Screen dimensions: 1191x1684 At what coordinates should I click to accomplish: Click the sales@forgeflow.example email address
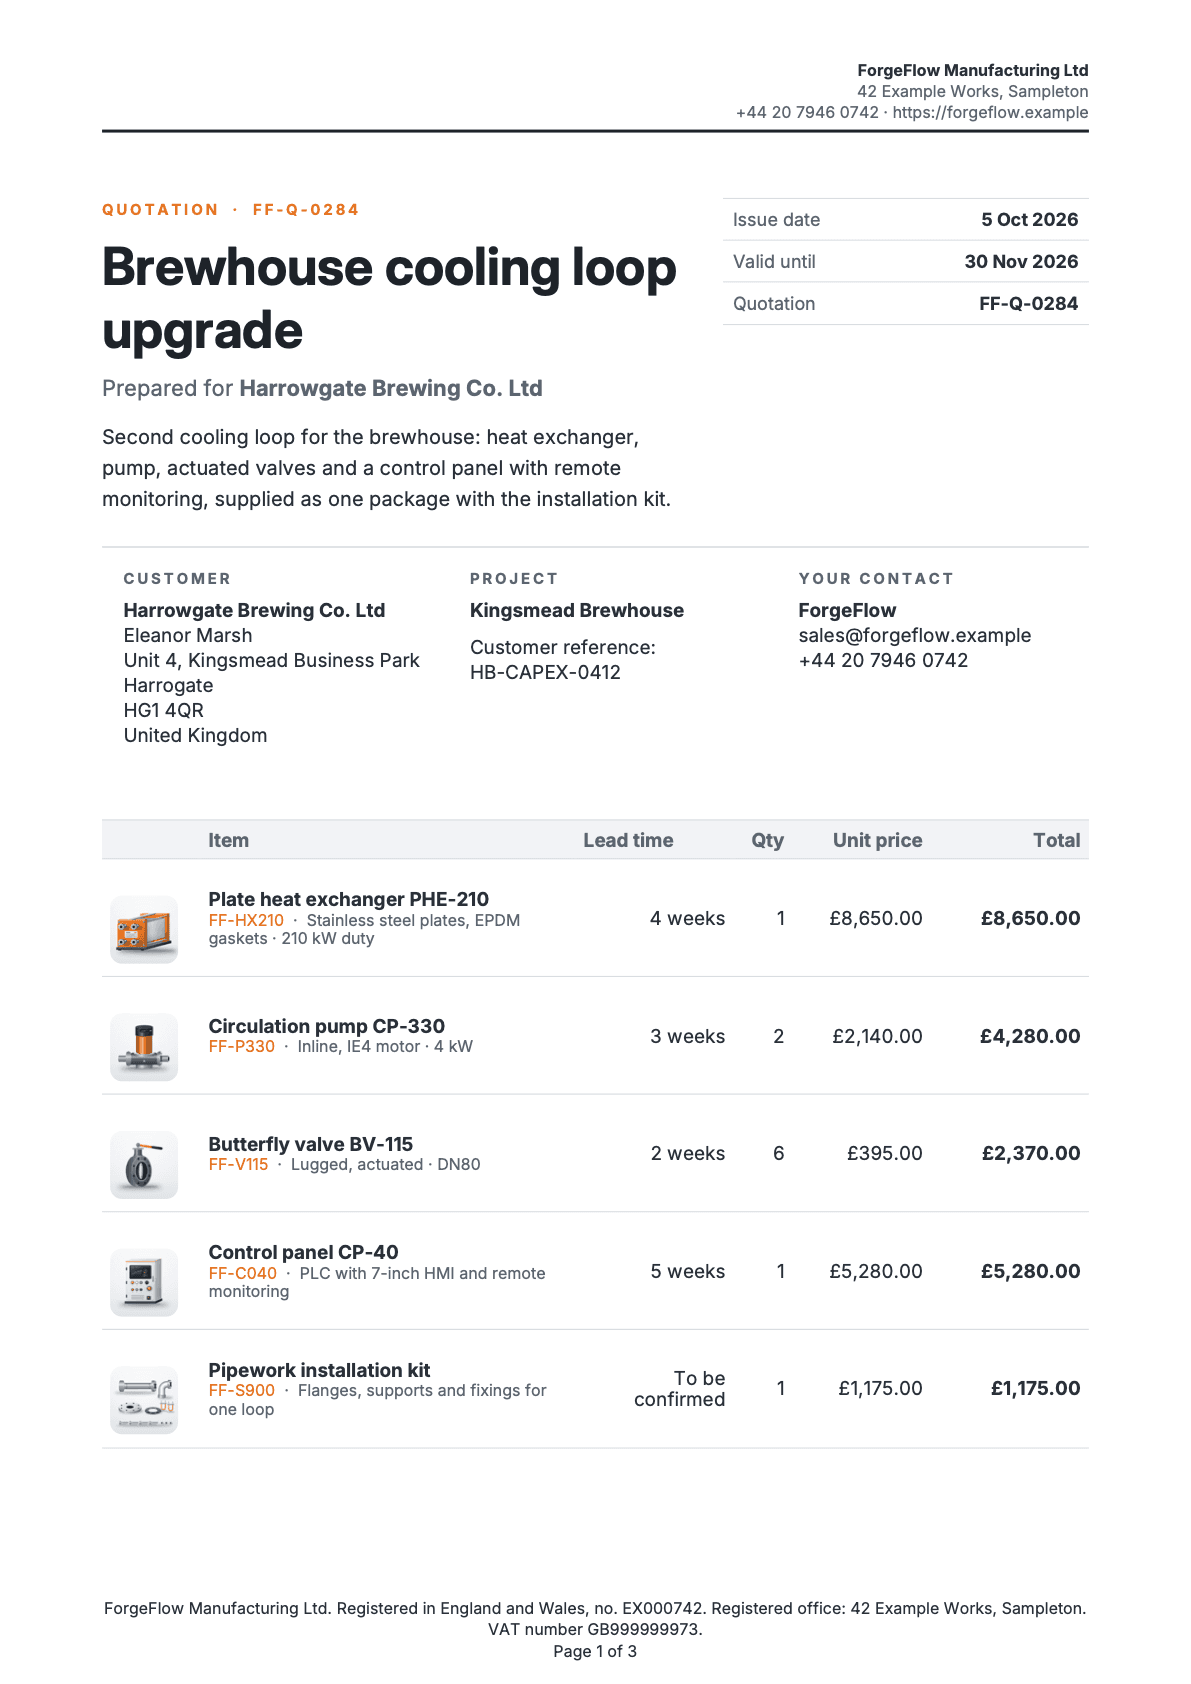coord(914,635)
